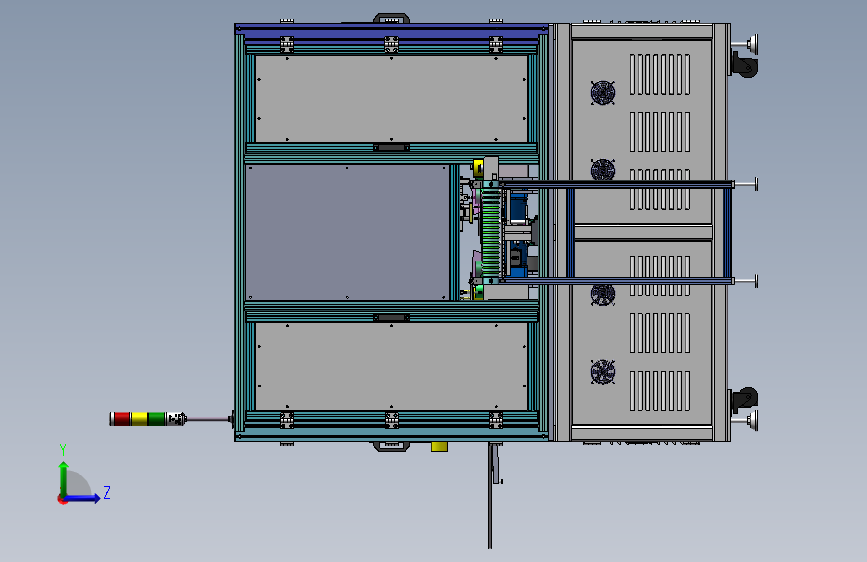Select the dark blue-gray center panel
Image resolution: width=867 pixels, height=562 pixels.
coord(347,232)
